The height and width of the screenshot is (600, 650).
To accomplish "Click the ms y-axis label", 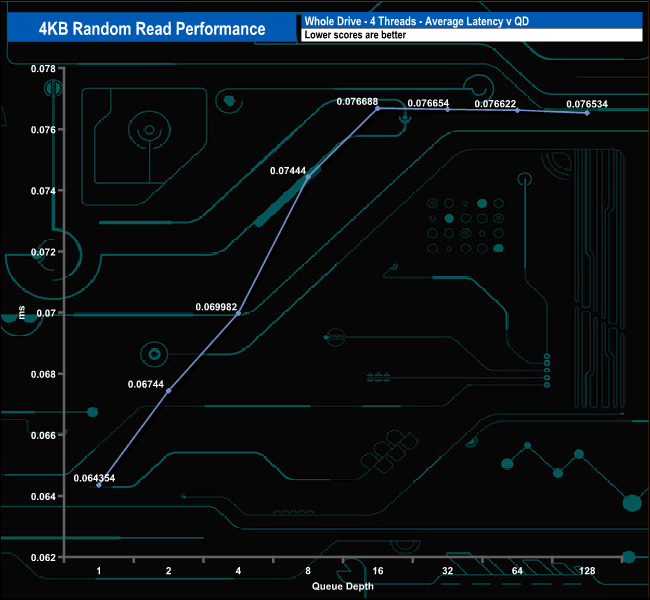I will click(22, 314).
